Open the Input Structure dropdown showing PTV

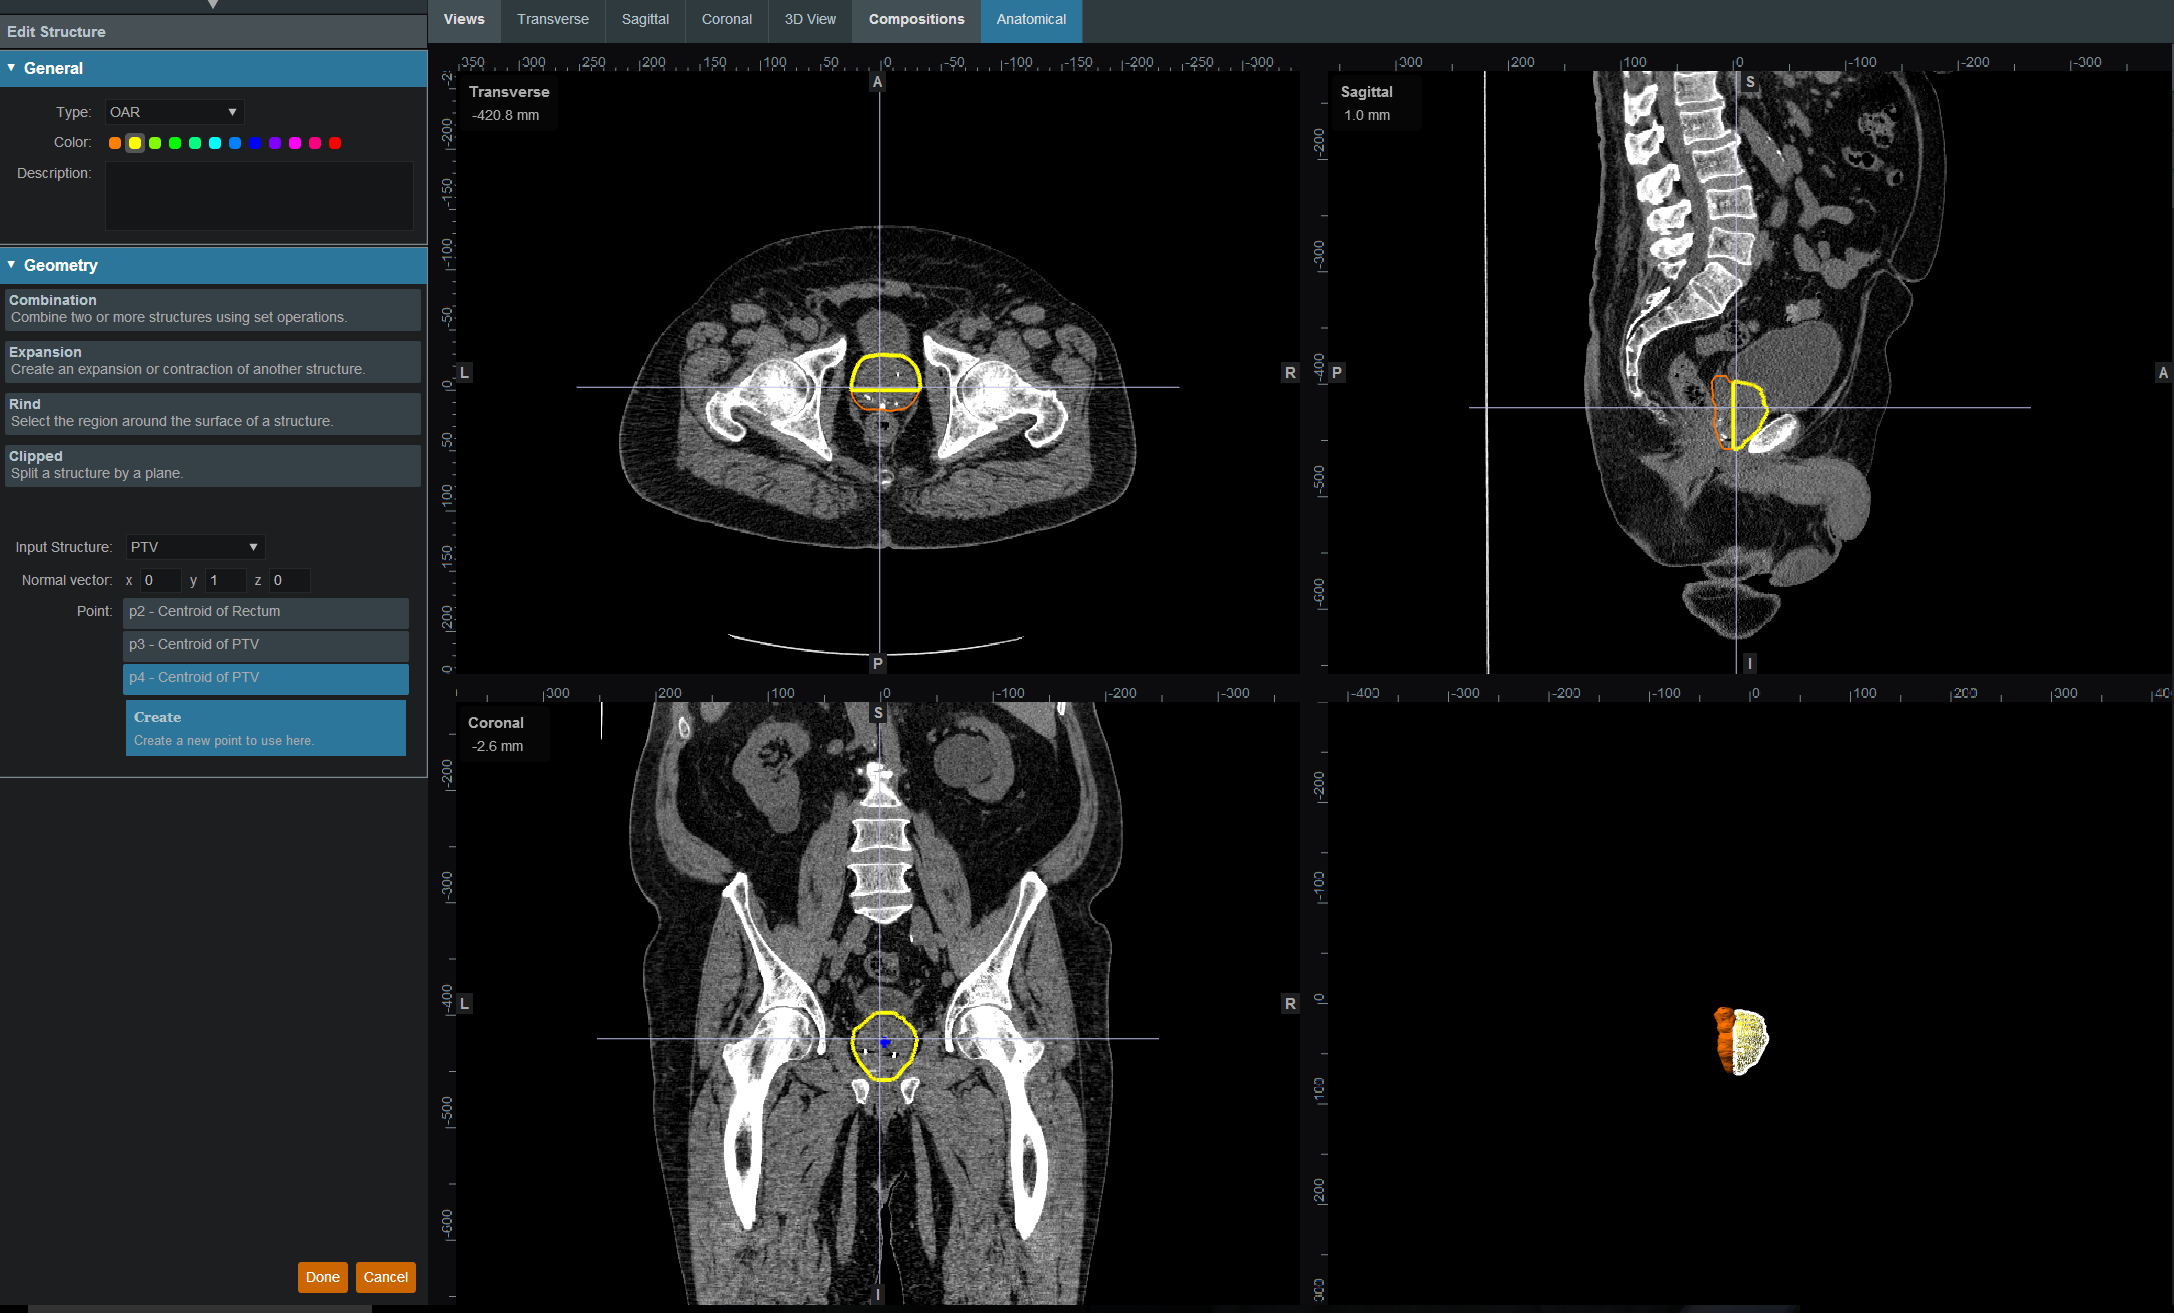194,547
